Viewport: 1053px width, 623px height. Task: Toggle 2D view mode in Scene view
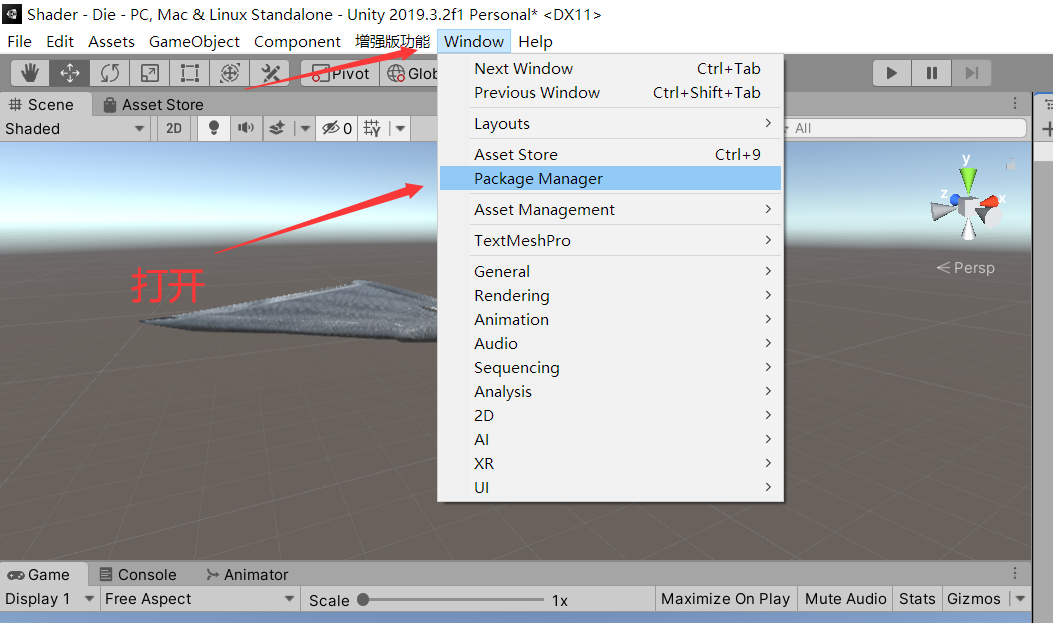point(175,128)
